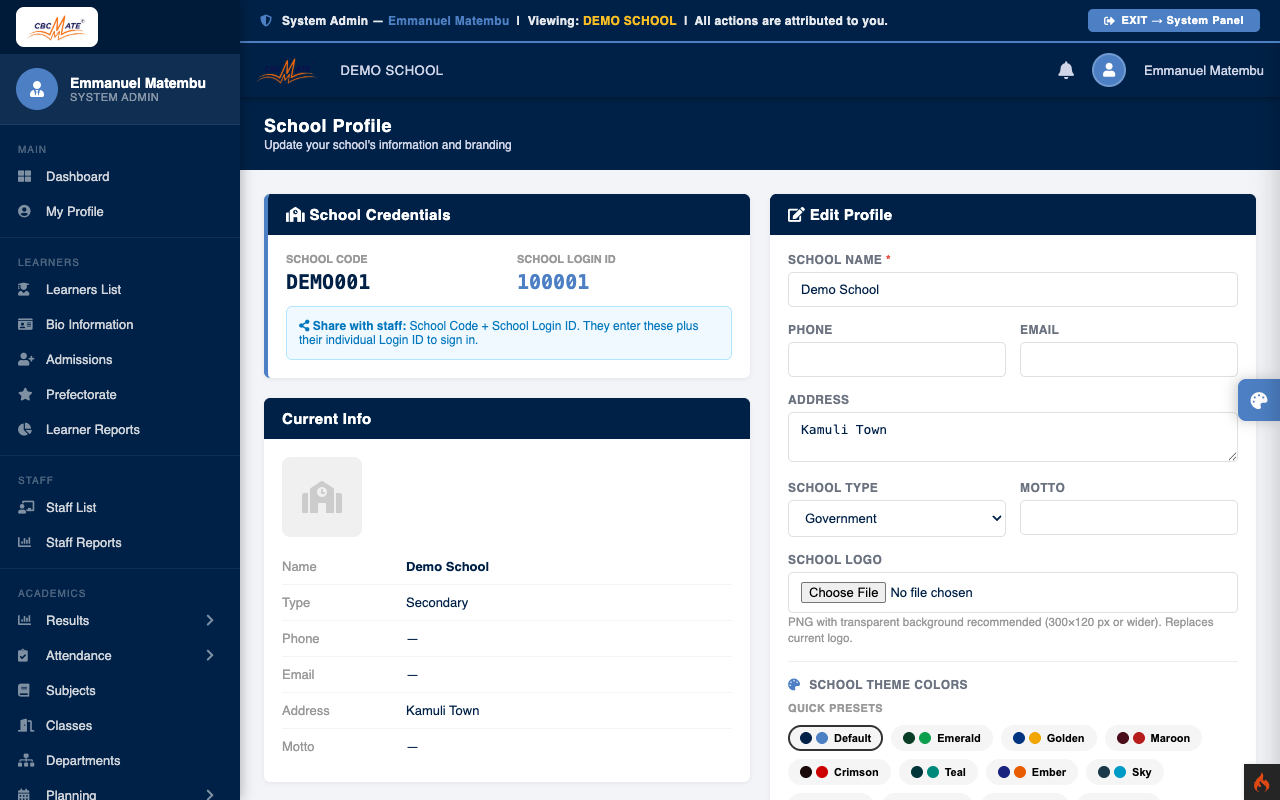Viewport: 1280px width, 800px height.
Task: Click the Secondary type value
Action: coord(437,602)
